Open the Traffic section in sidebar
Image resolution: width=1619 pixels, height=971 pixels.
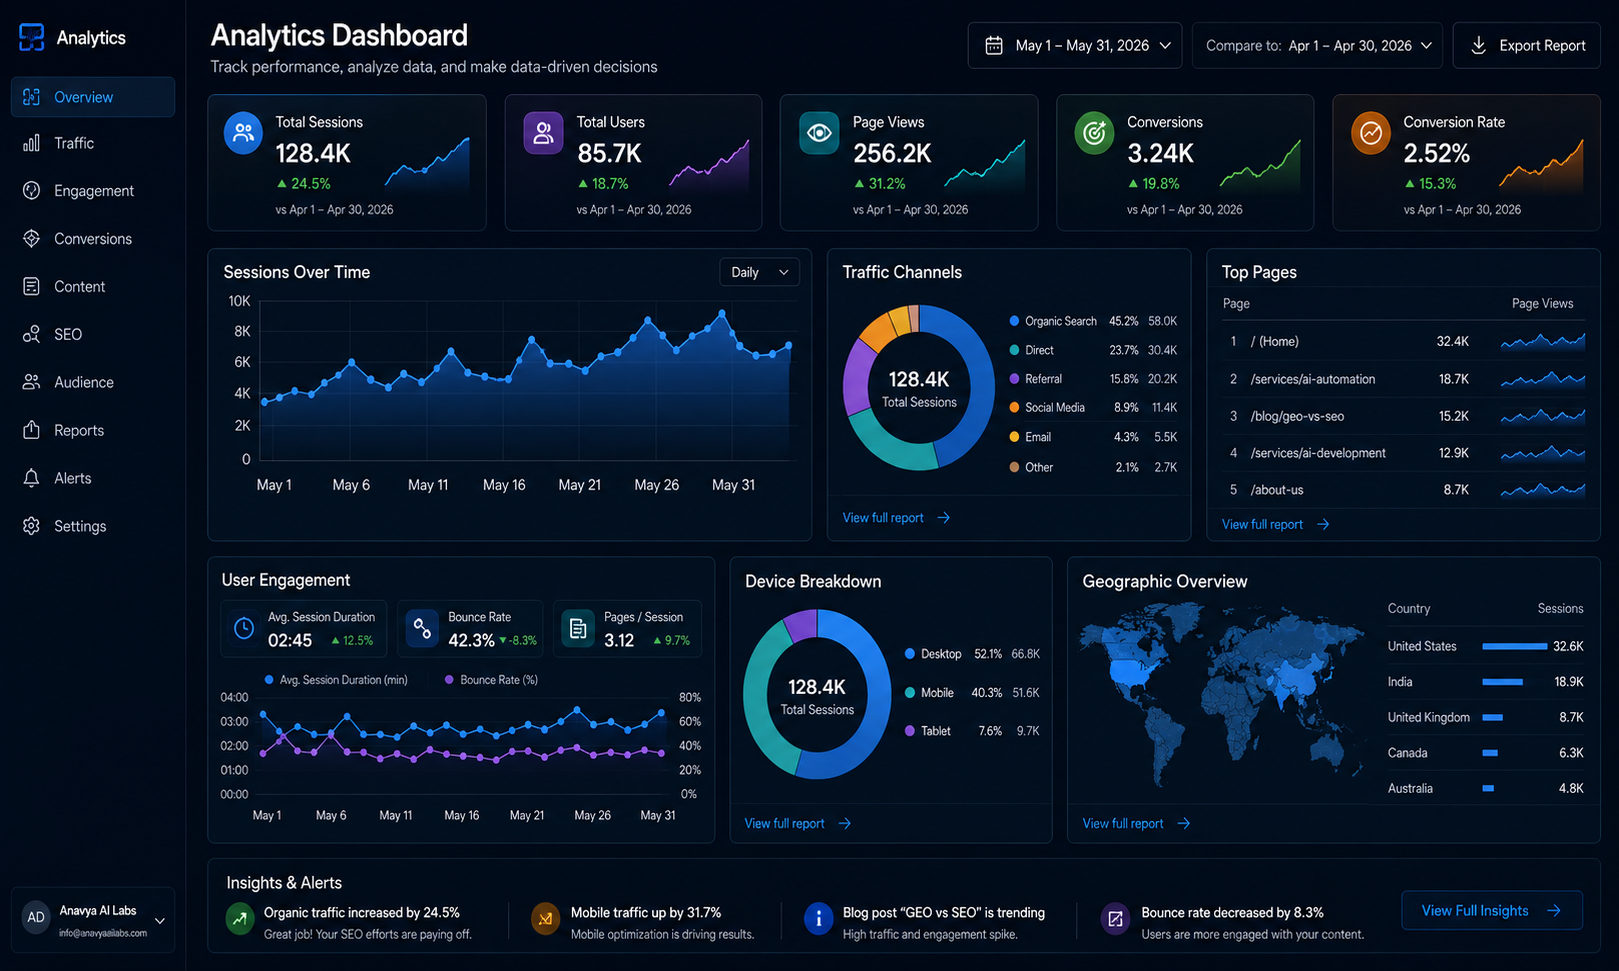93,143
